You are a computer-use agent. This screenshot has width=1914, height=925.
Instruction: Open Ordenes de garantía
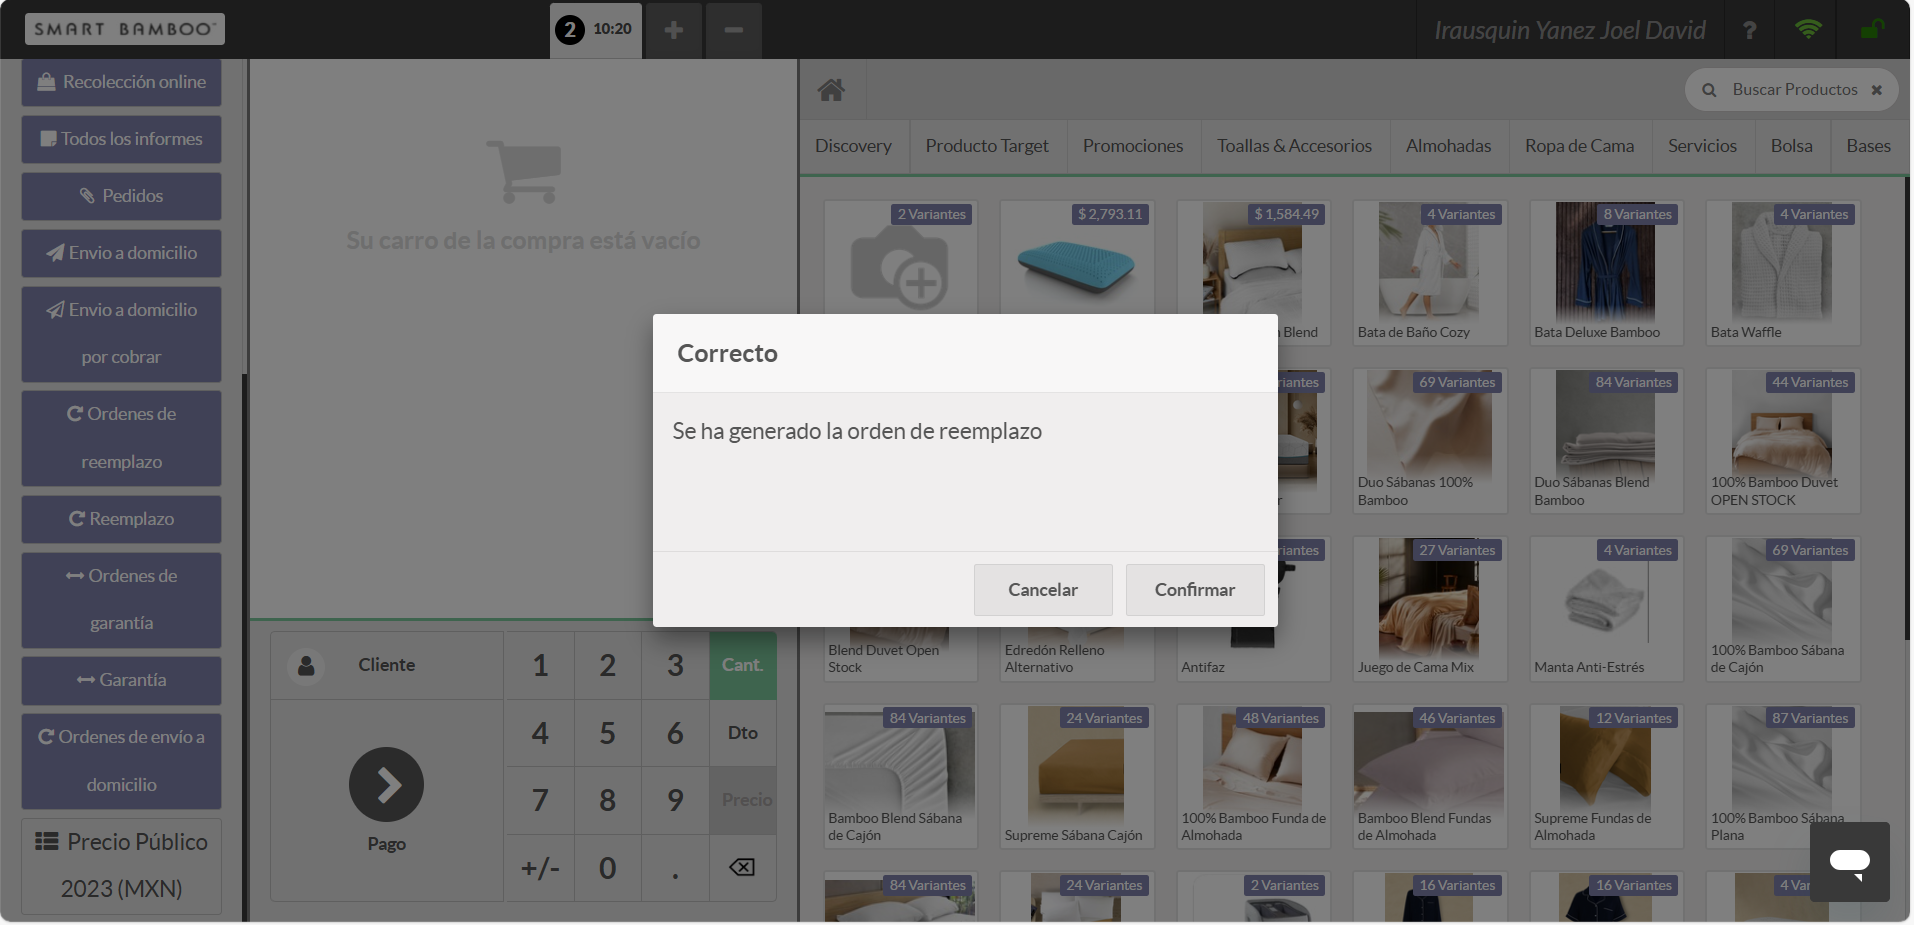point(121,600)
